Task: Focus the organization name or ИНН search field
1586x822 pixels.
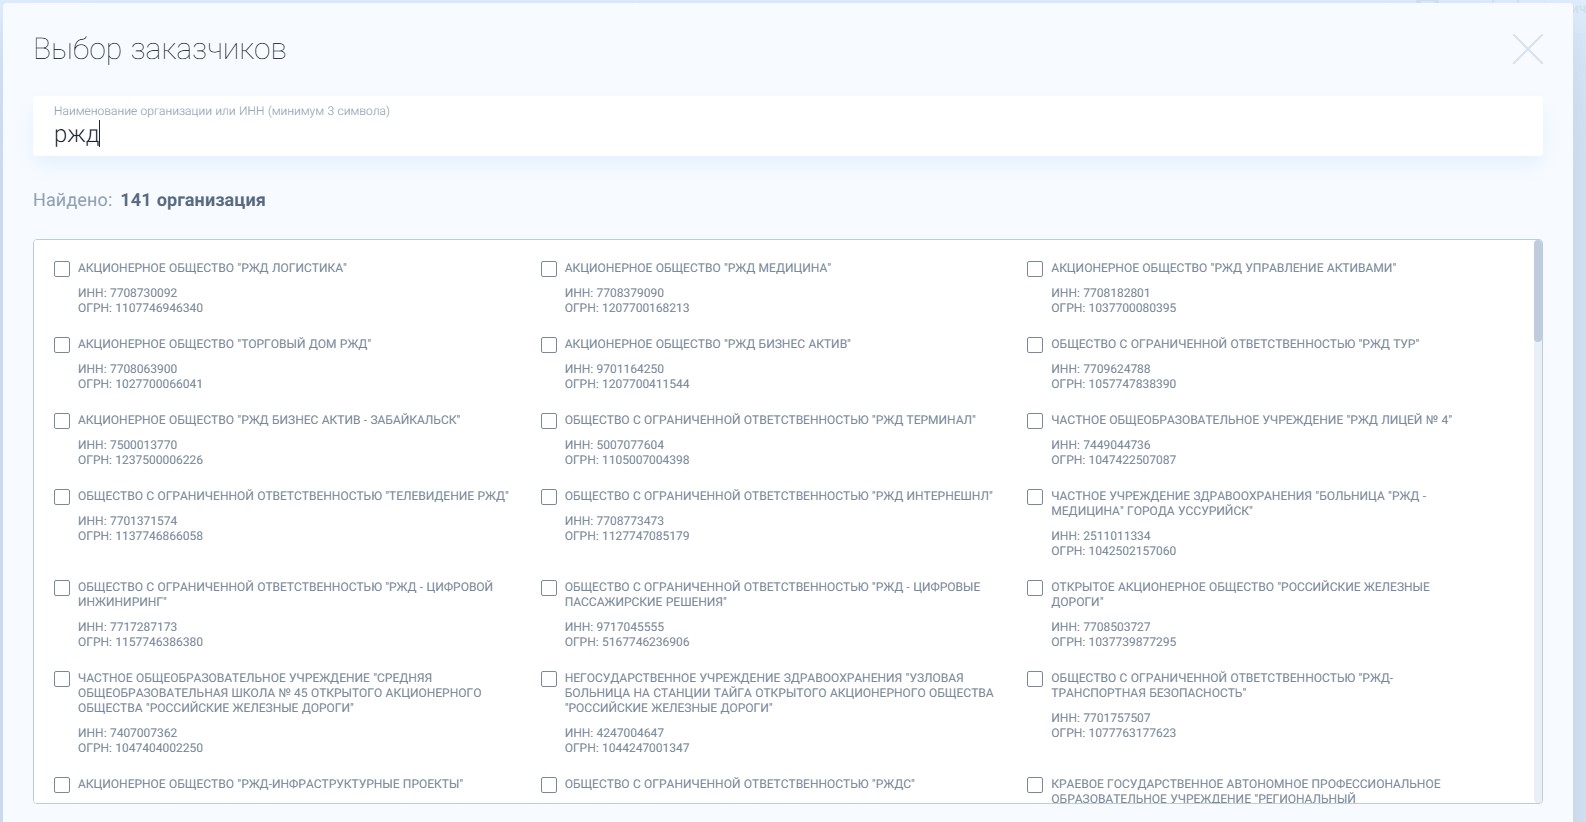Action: [x=787, y=126]
